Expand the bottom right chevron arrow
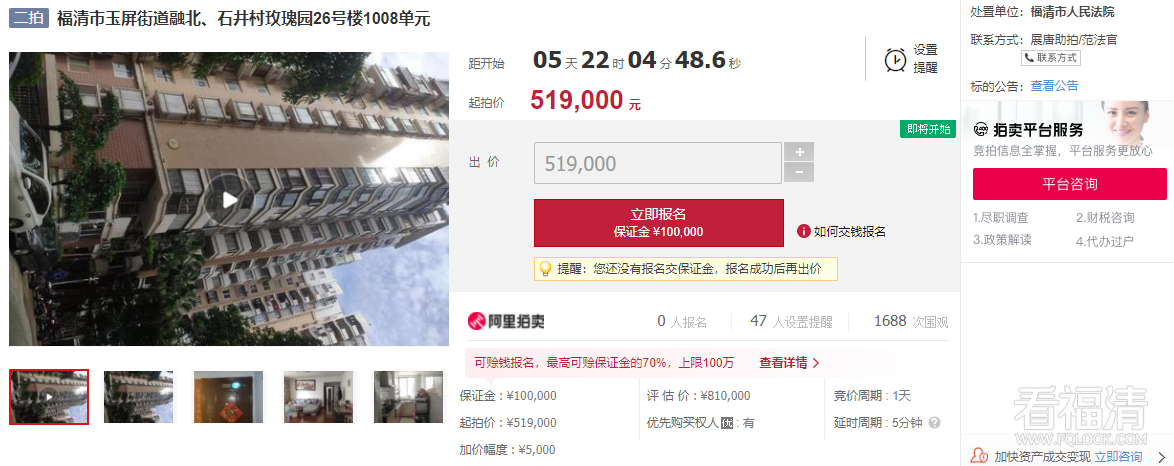Image resolution: width=1174 pixels, height=466 pixels. tap(1161, 456)
